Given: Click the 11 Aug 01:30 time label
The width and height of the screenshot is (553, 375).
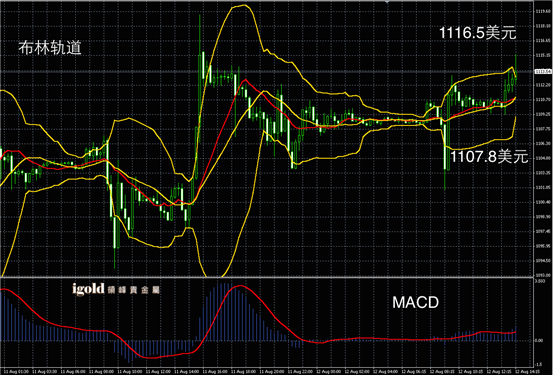Looking at the screenshot, I should click(x=16, y=371).
